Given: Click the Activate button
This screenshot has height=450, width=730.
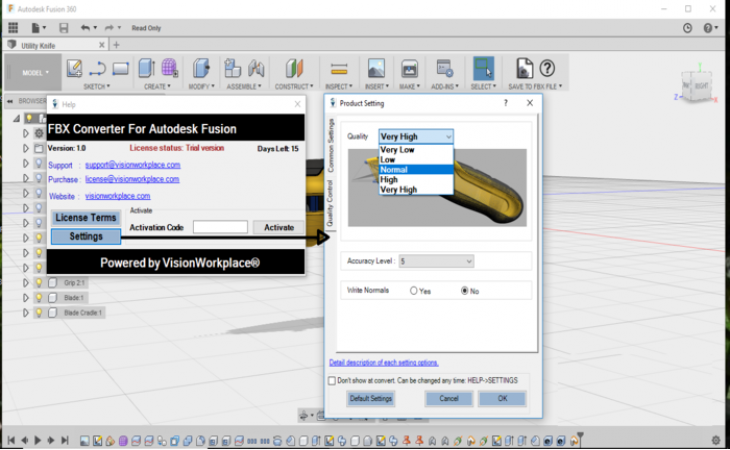Looking at the screenshot, I should [x=279, y=227].
